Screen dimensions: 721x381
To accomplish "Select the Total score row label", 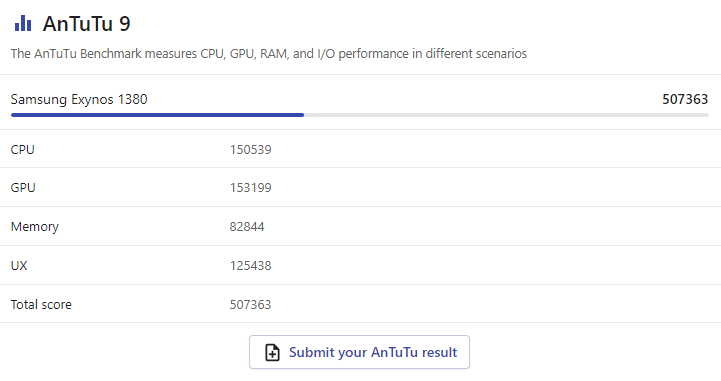I will coord(41,305).
